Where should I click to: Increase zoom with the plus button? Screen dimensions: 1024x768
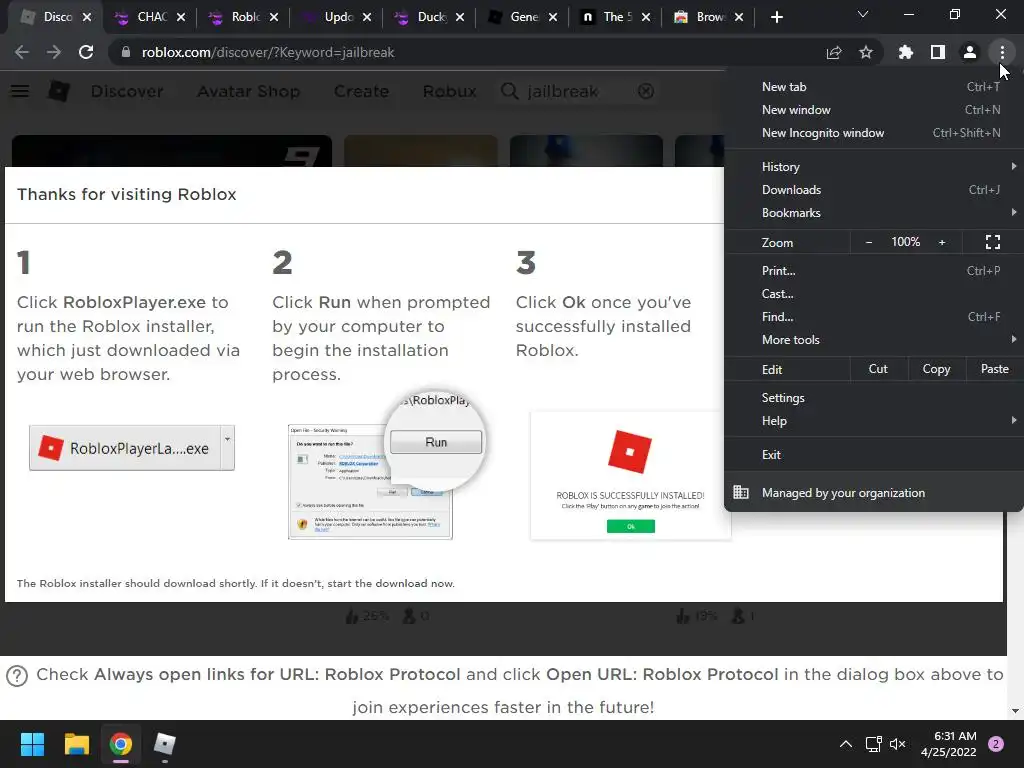coord(942,242)
